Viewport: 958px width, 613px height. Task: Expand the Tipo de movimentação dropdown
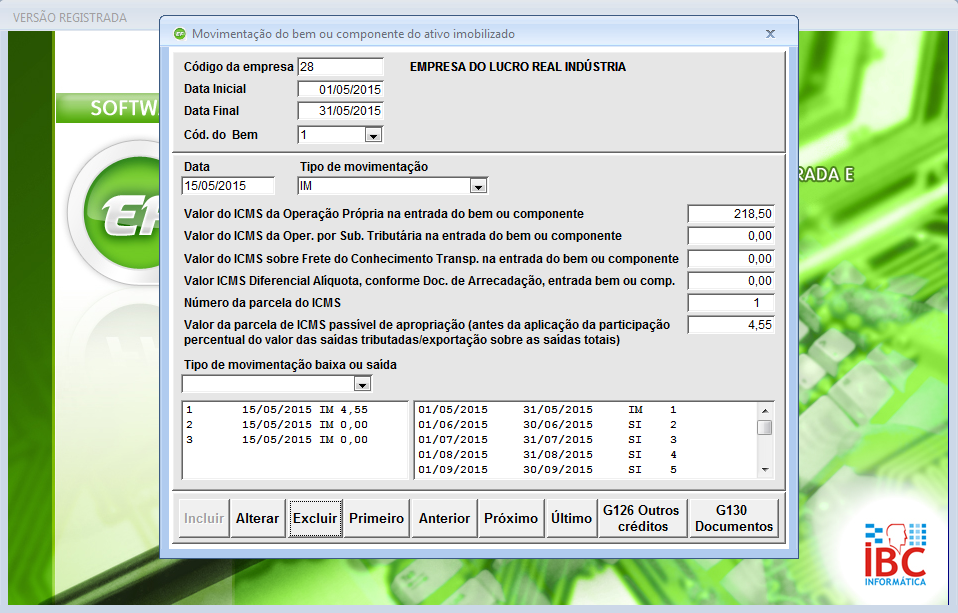[478, 186]
